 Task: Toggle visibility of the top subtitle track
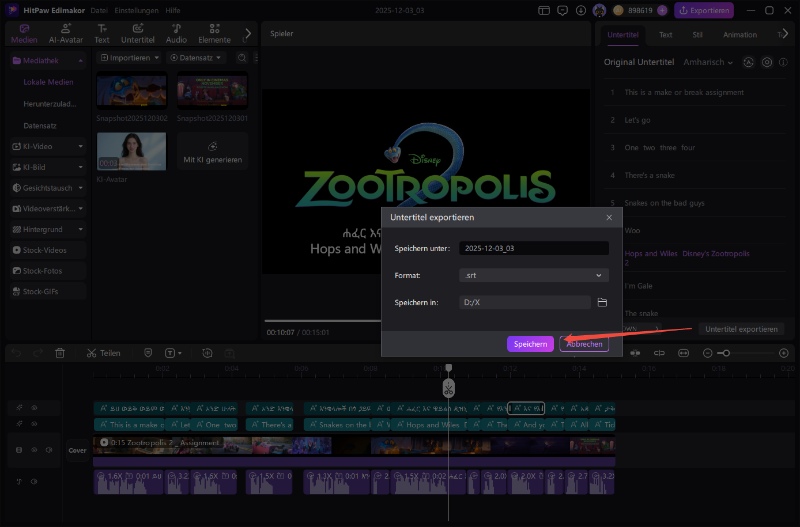coord(33,408)
